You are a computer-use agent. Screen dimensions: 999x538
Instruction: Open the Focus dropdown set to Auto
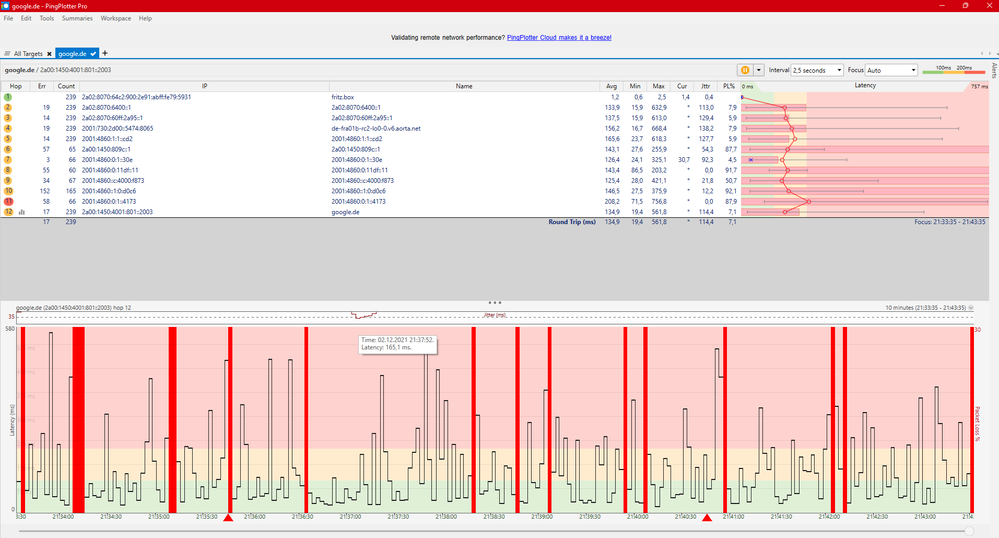coord(891,70)
